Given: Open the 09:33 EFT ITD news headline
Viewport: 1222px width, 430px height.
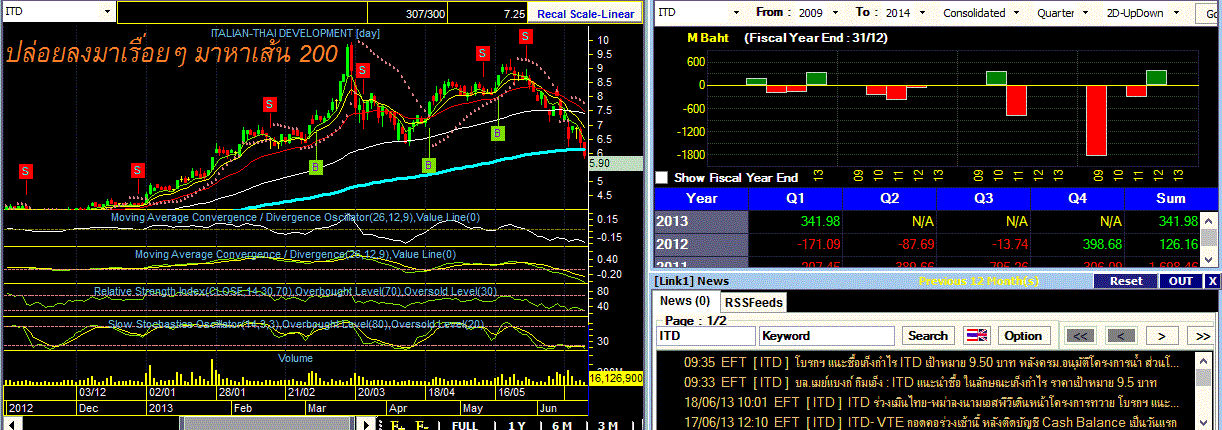Looking at the screenshot, I should click(920, 383).
